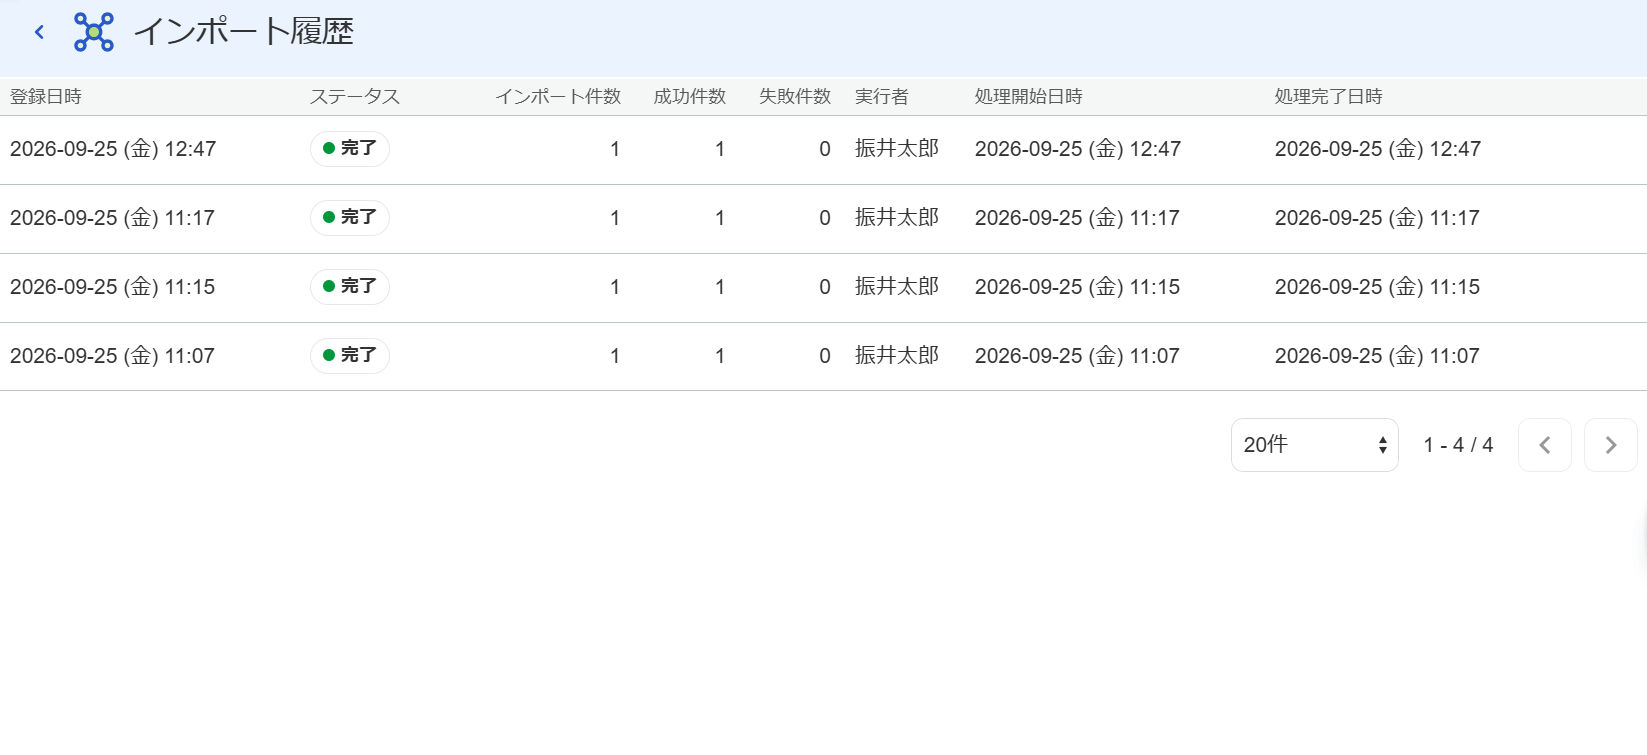Click the 処理開始日時 value ending 11:15
The height and width of the screenshot is (755, 1647).
click(1077, 287)
